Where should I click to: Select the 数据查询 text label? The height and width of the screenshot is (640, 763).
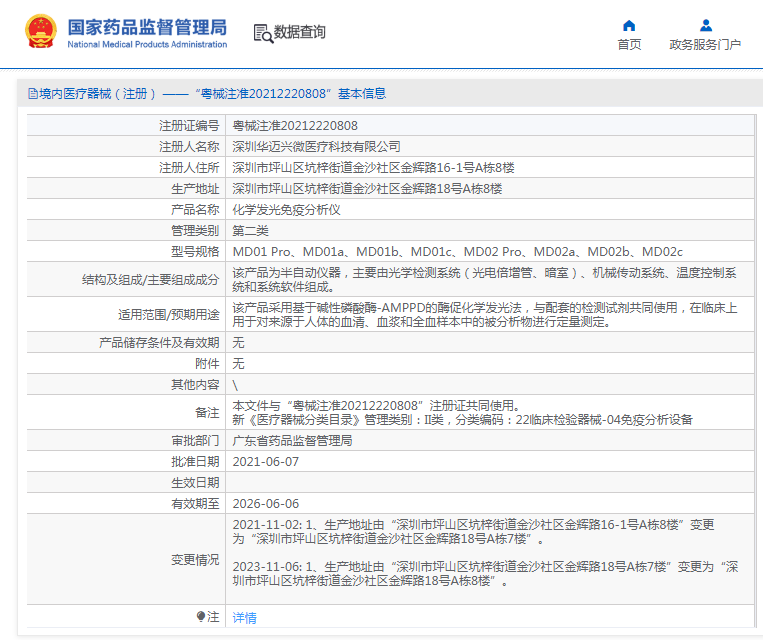coord(300,33)
